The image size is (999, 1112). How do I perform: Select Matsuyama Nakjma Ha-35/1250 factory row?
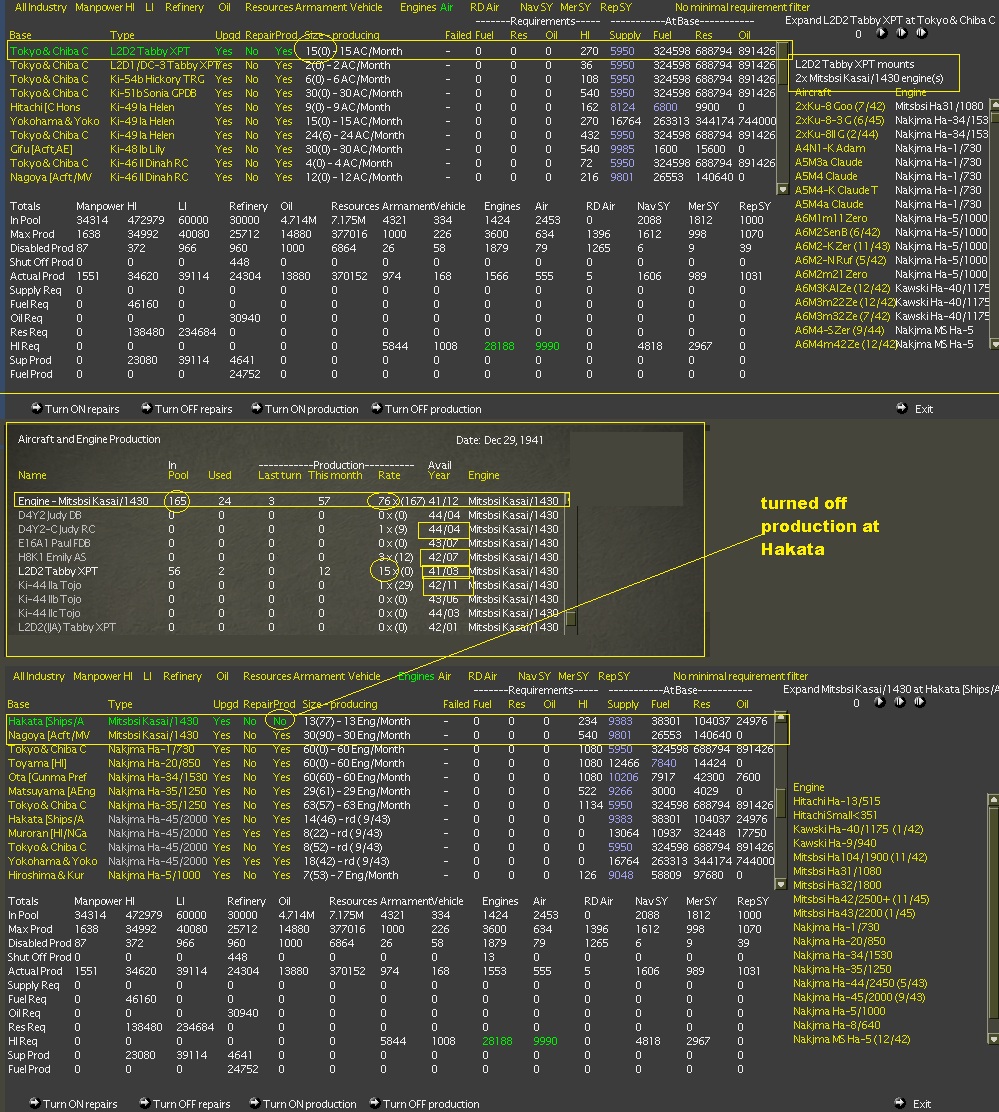[390, 791]
